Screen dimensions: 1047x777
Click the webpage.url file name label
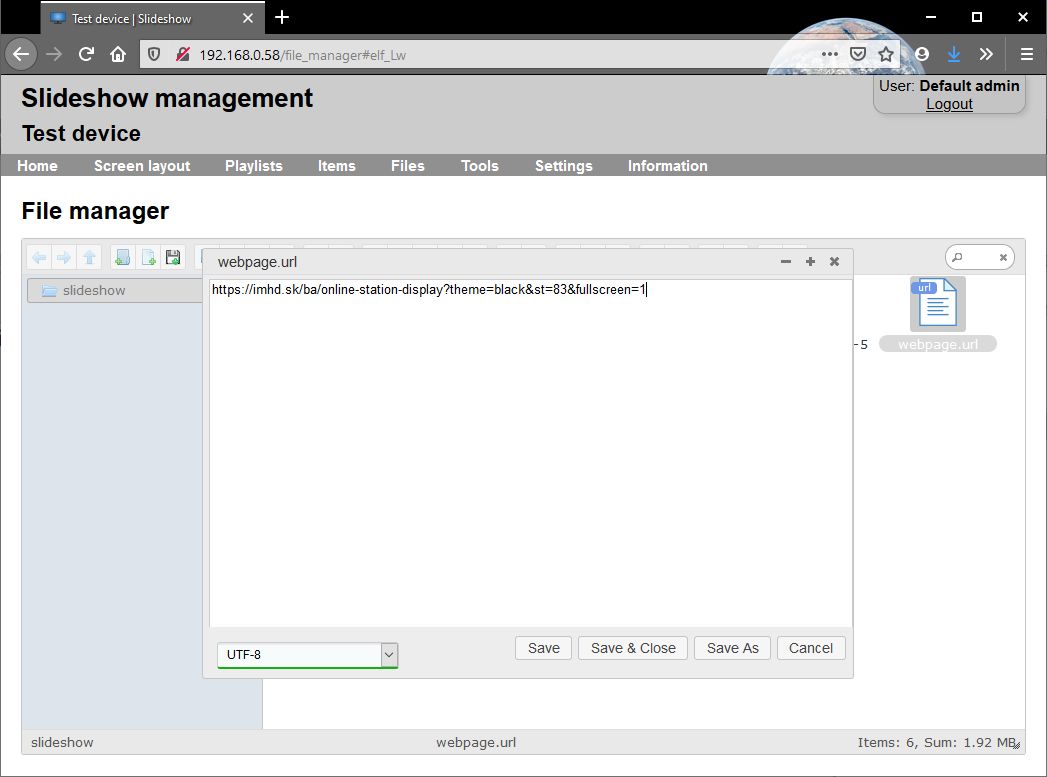click(x=937, y=344)
